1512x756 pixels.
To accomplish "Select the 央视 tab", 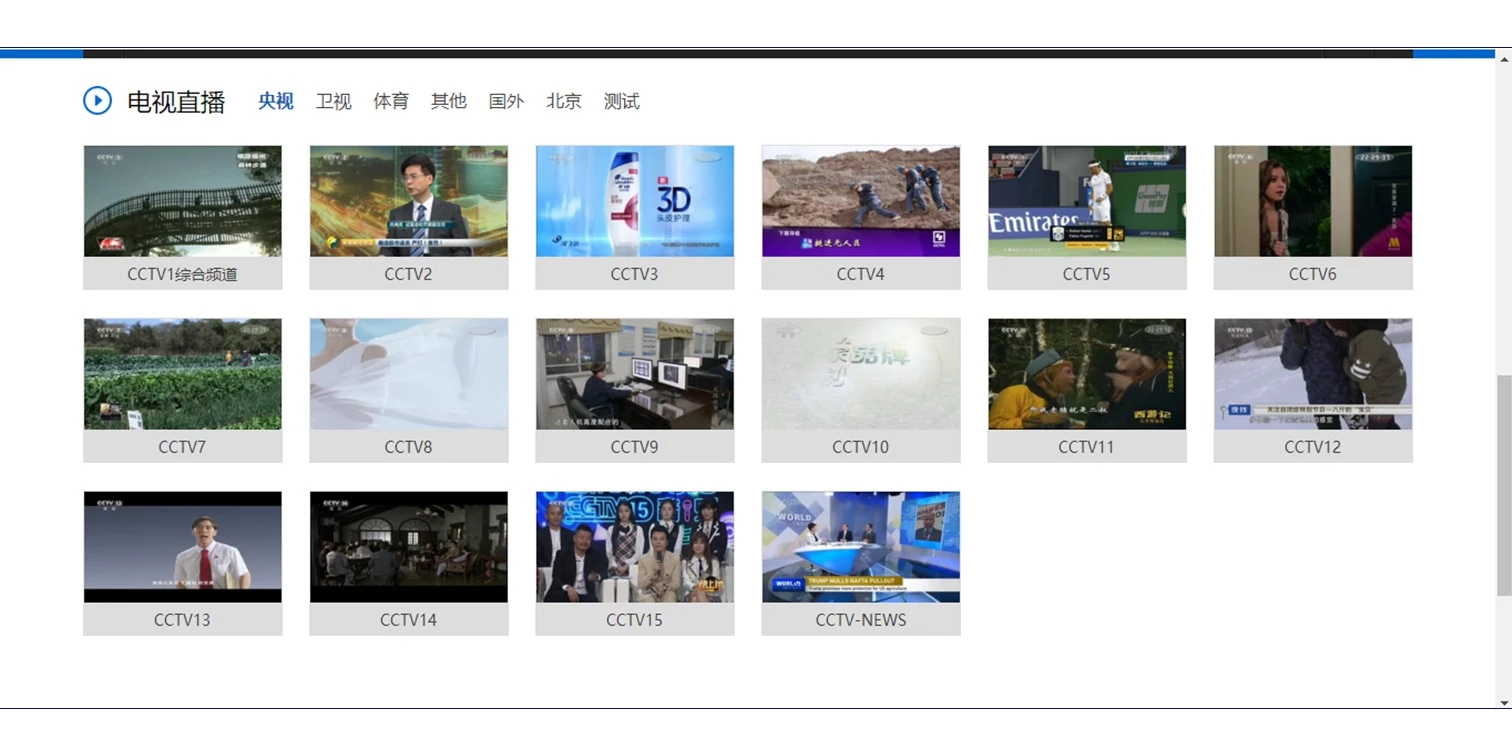I will [275, 101].
